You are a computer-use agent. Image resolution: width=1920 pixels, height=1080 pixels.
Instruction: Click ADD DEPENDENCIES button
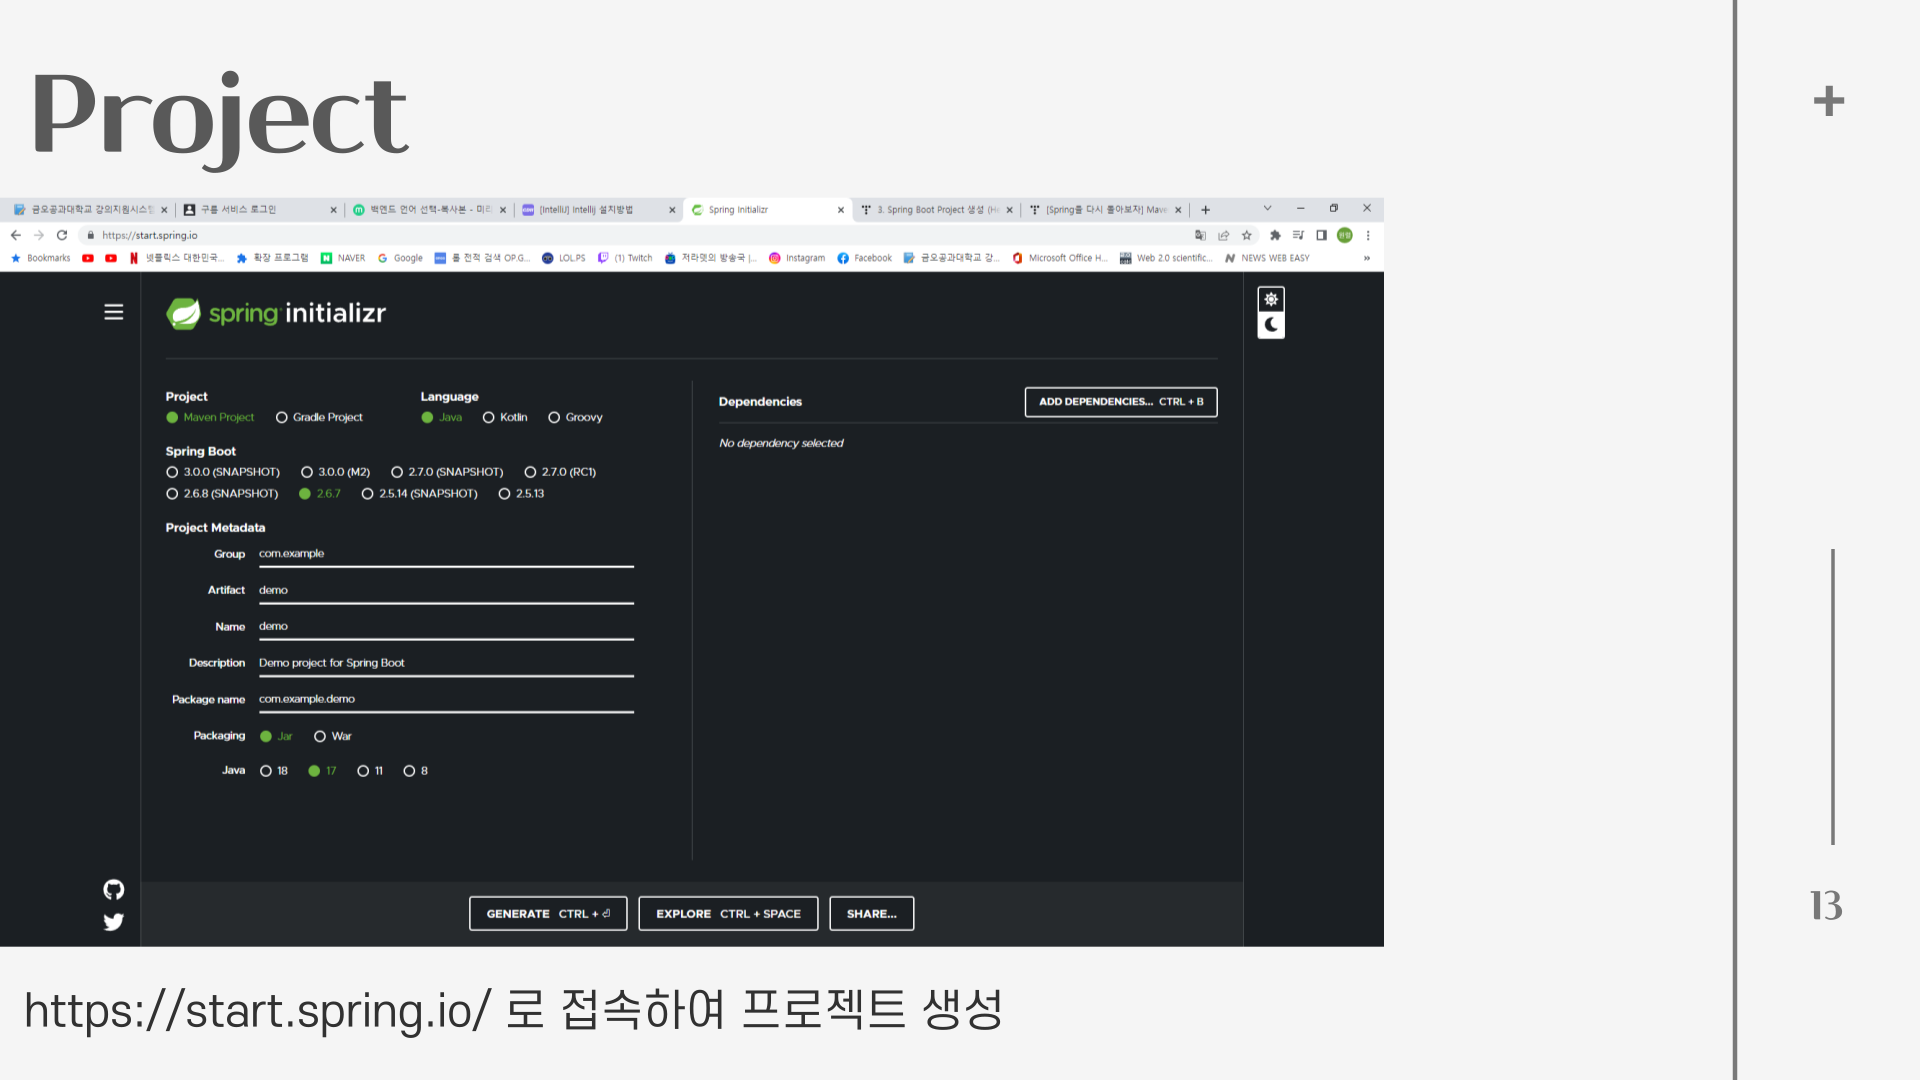point(1120,401)
